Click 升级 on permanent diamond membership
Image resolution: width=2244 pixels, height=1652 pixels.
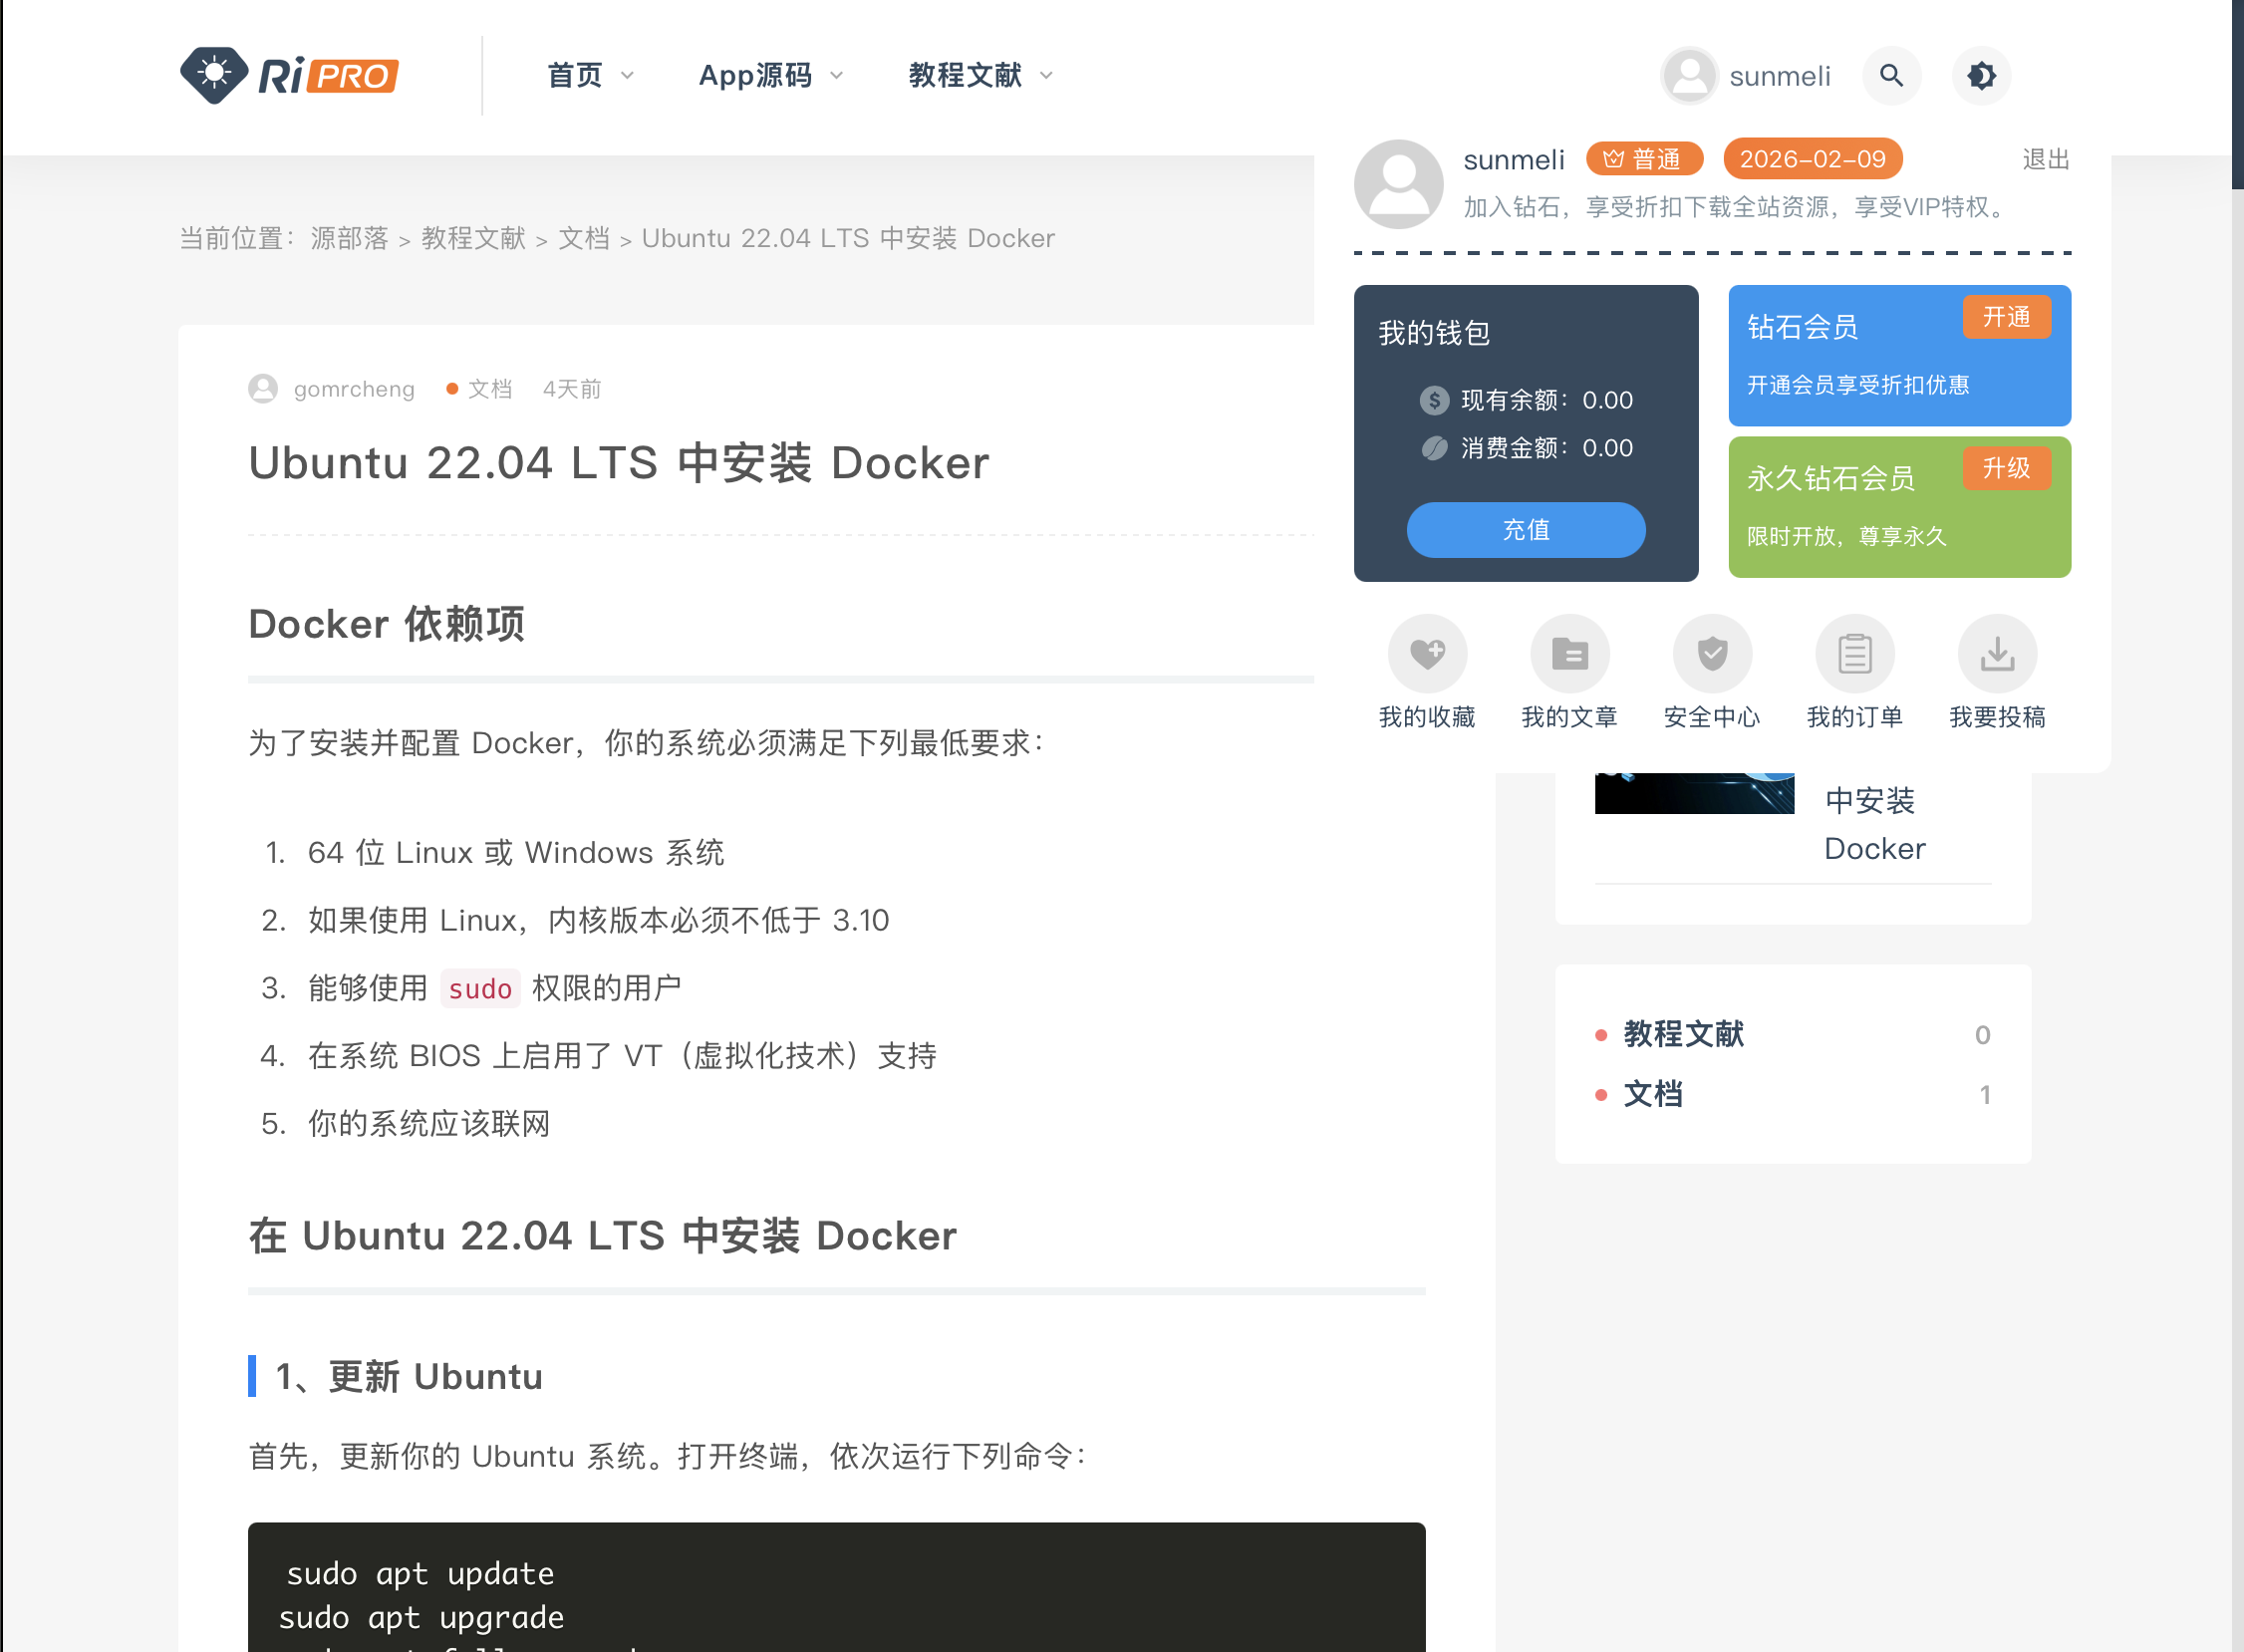click(x=2006, y=468)
